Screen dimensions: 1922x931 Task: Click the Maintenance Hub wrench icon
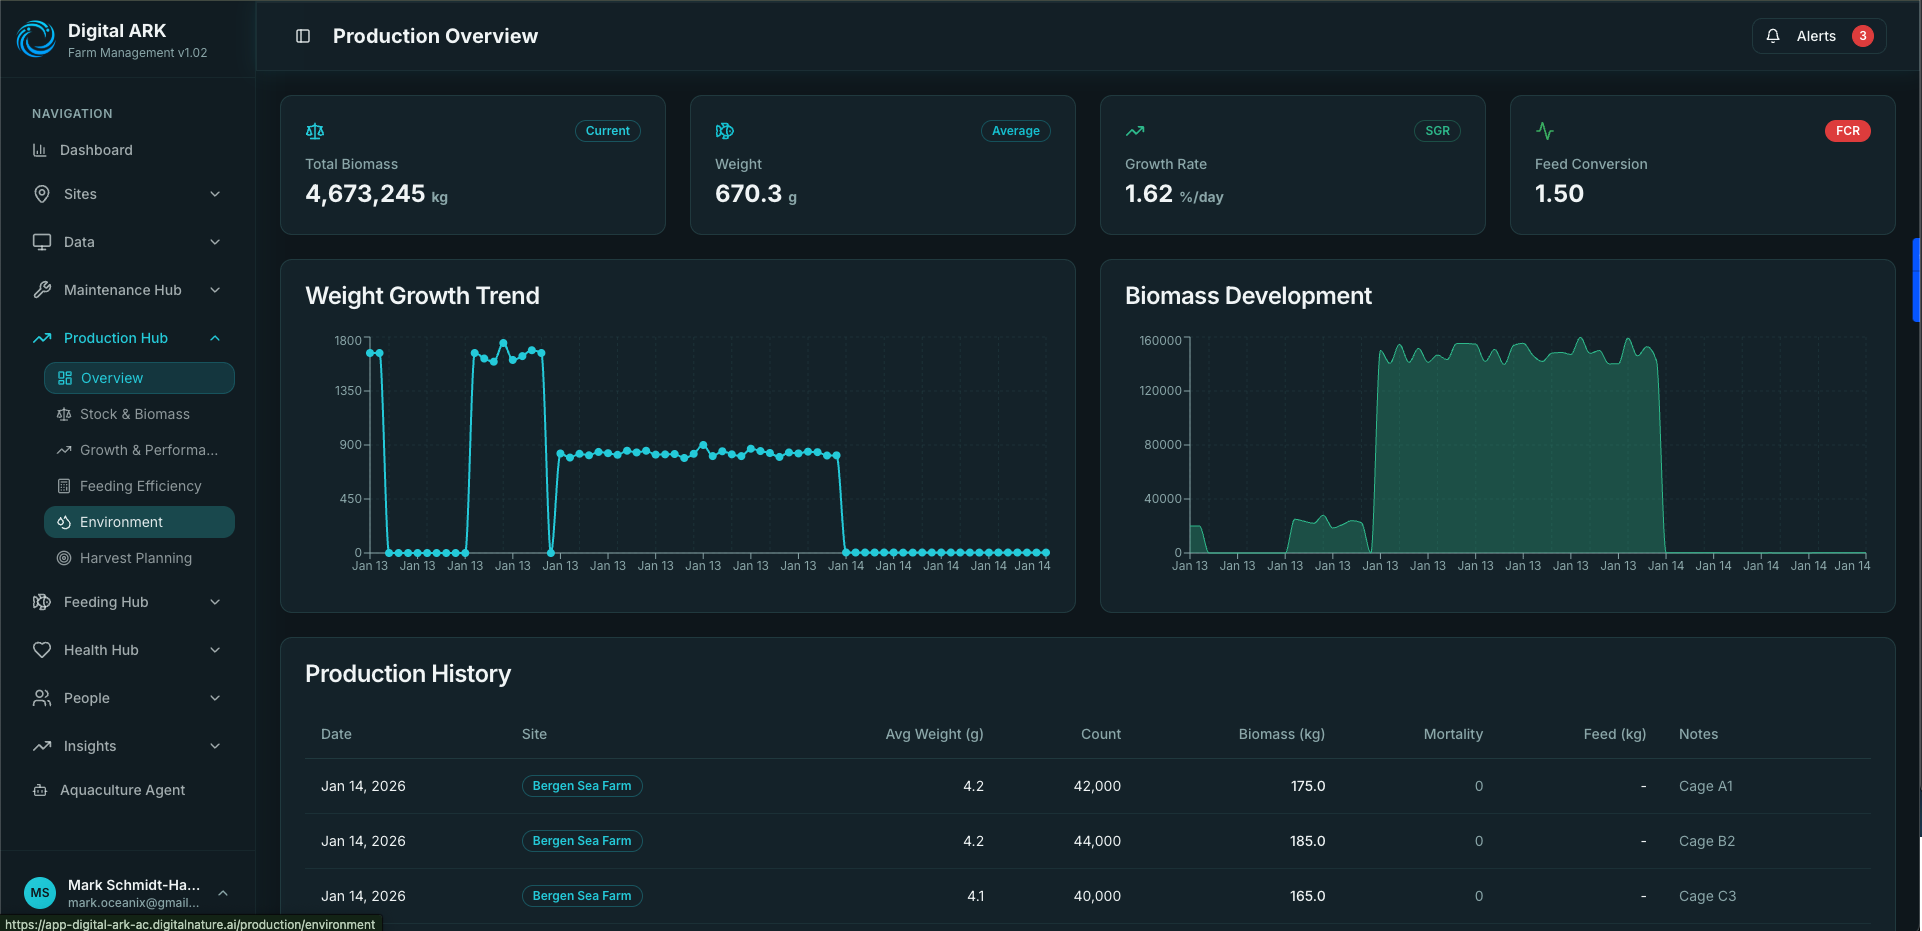click(x=42, y=290)
